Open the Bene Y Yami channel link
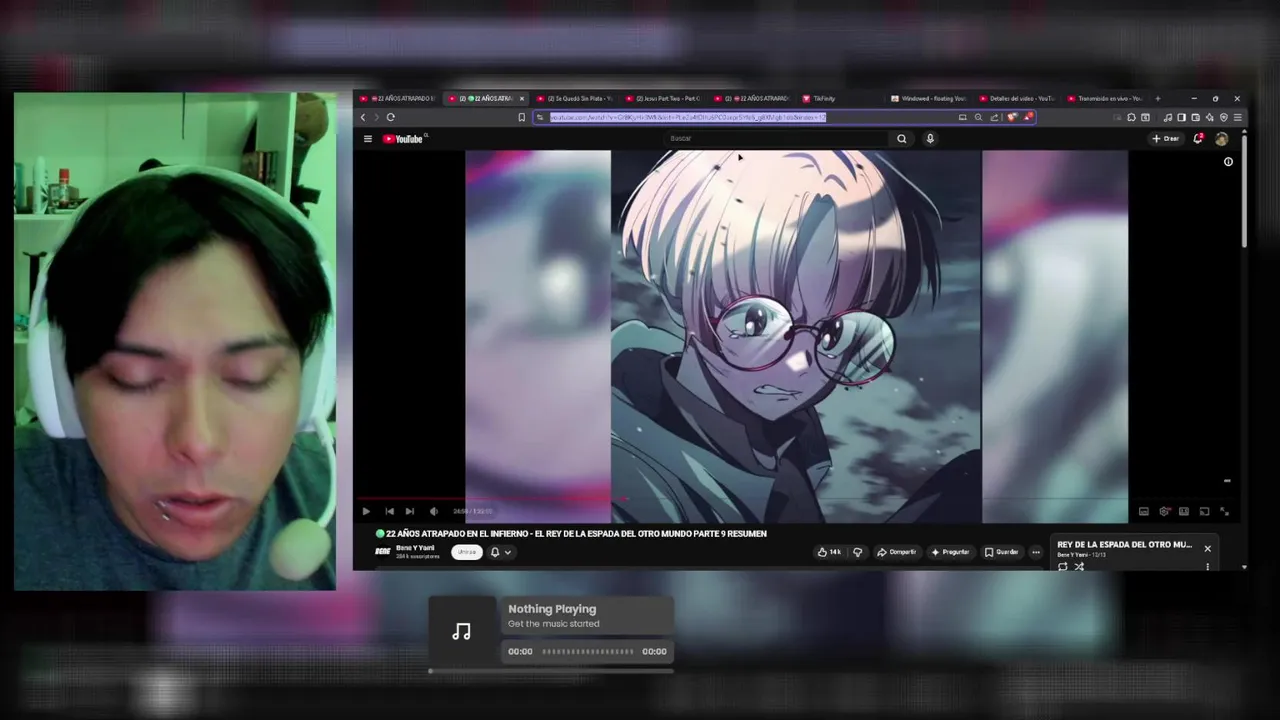The image size is (1280, 720). (x=415, y=548)
